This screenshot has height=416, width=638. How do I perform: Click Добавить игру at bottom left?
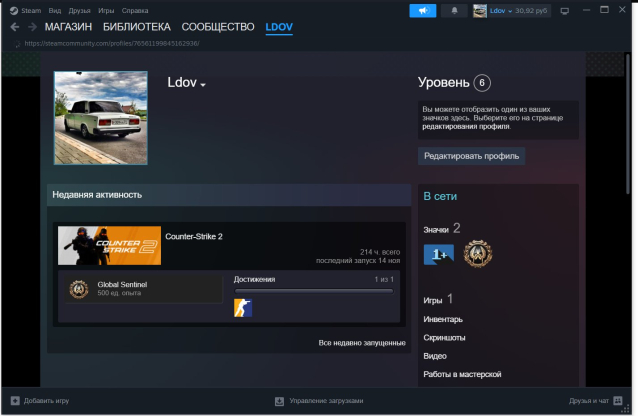[40, 400]
